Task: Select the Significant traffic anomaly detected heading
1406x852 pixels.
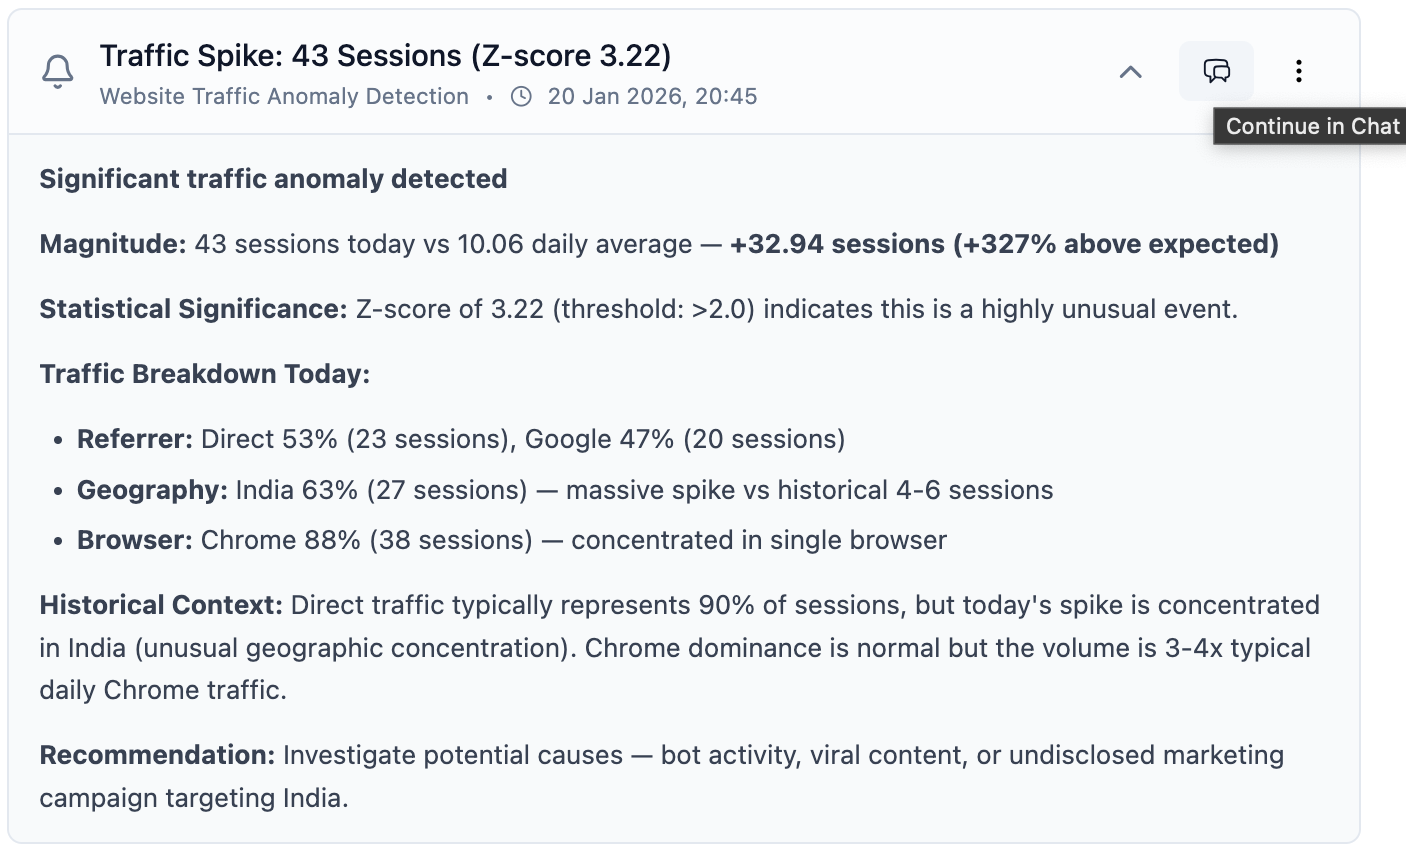Action: 273,179
